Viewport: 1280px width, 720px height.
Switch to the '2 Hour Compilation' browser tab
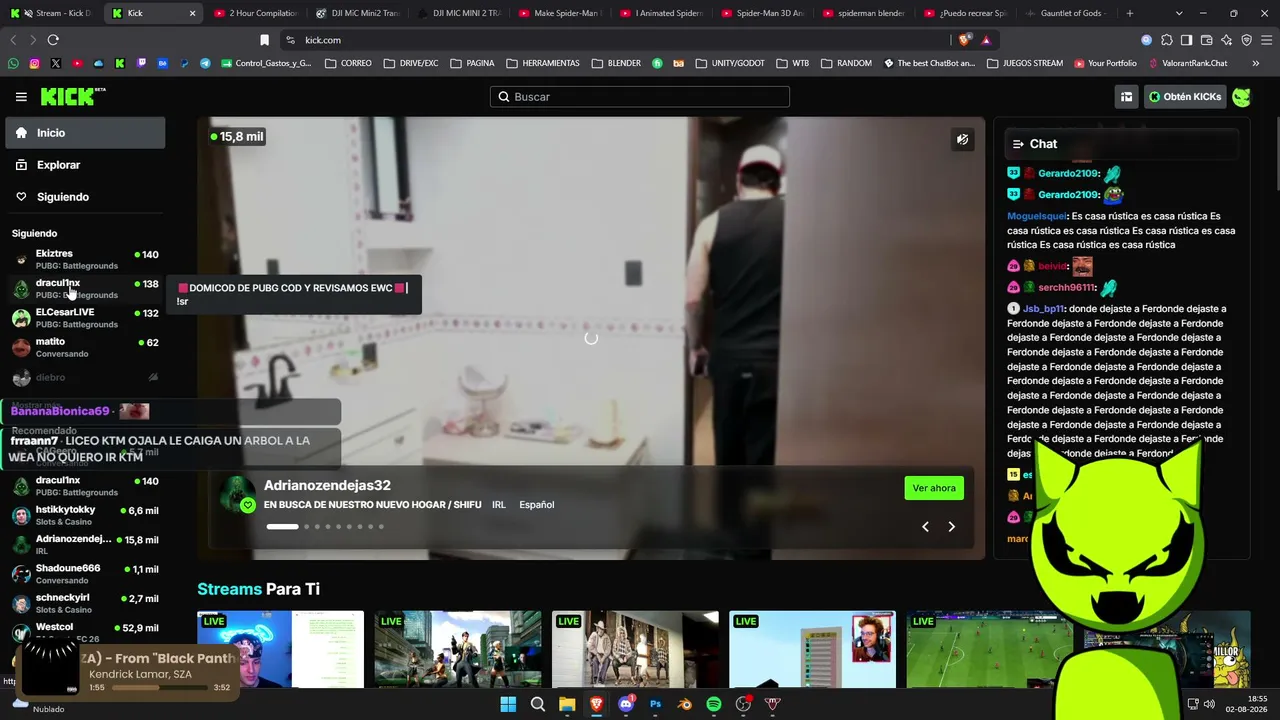click(254, 13)
